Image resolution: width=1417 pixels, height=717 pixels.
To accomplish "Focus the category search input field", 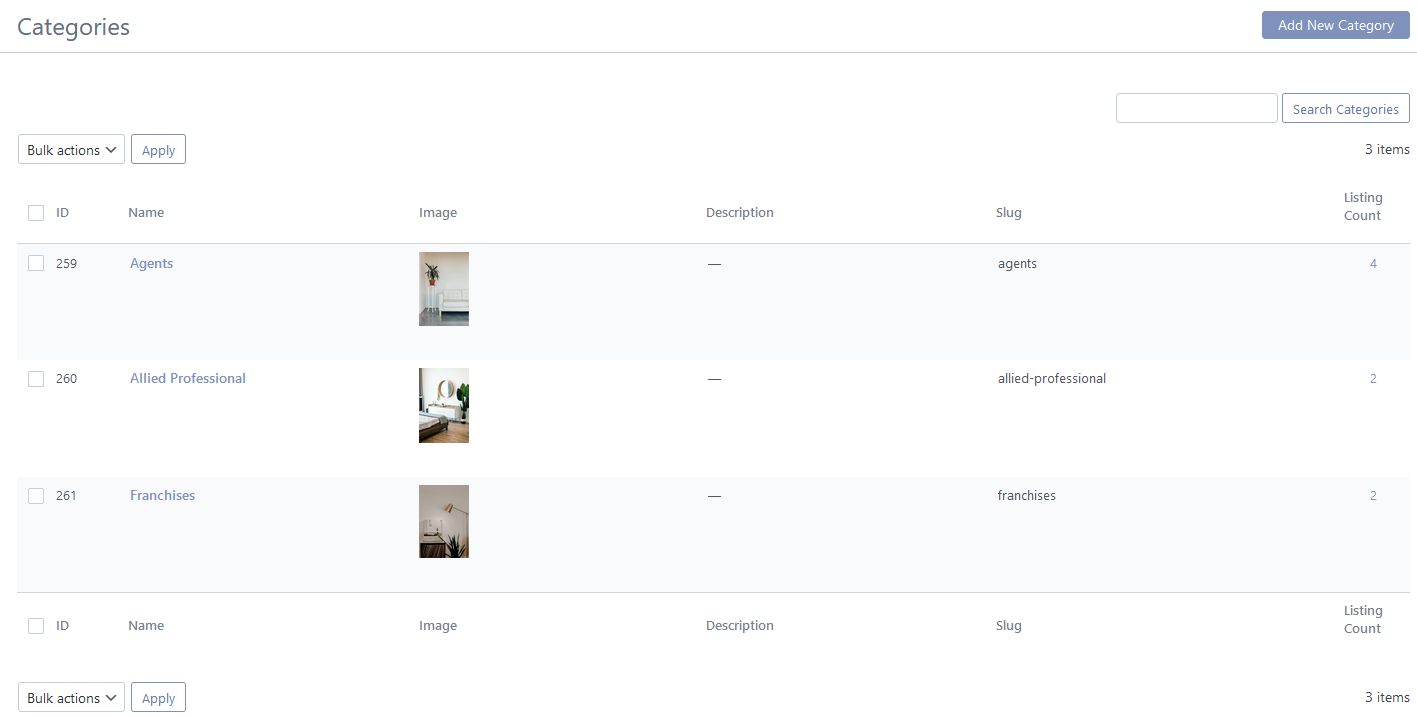I will pyautogui.click(x=1196, y=108).
